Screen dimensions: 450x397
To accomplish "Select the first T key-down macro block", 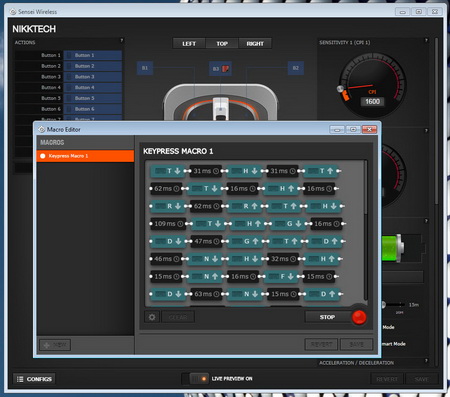I will pos(168,171).
